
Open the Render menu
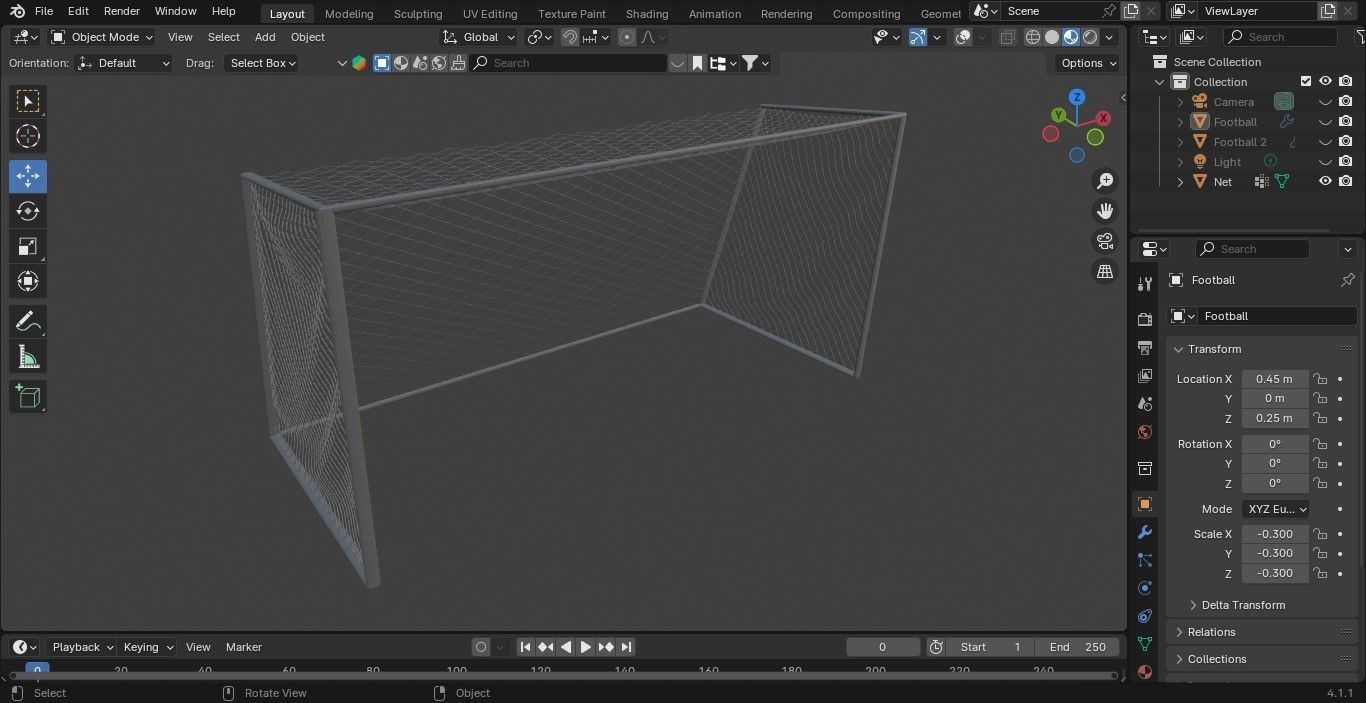[x=122, y=11]
